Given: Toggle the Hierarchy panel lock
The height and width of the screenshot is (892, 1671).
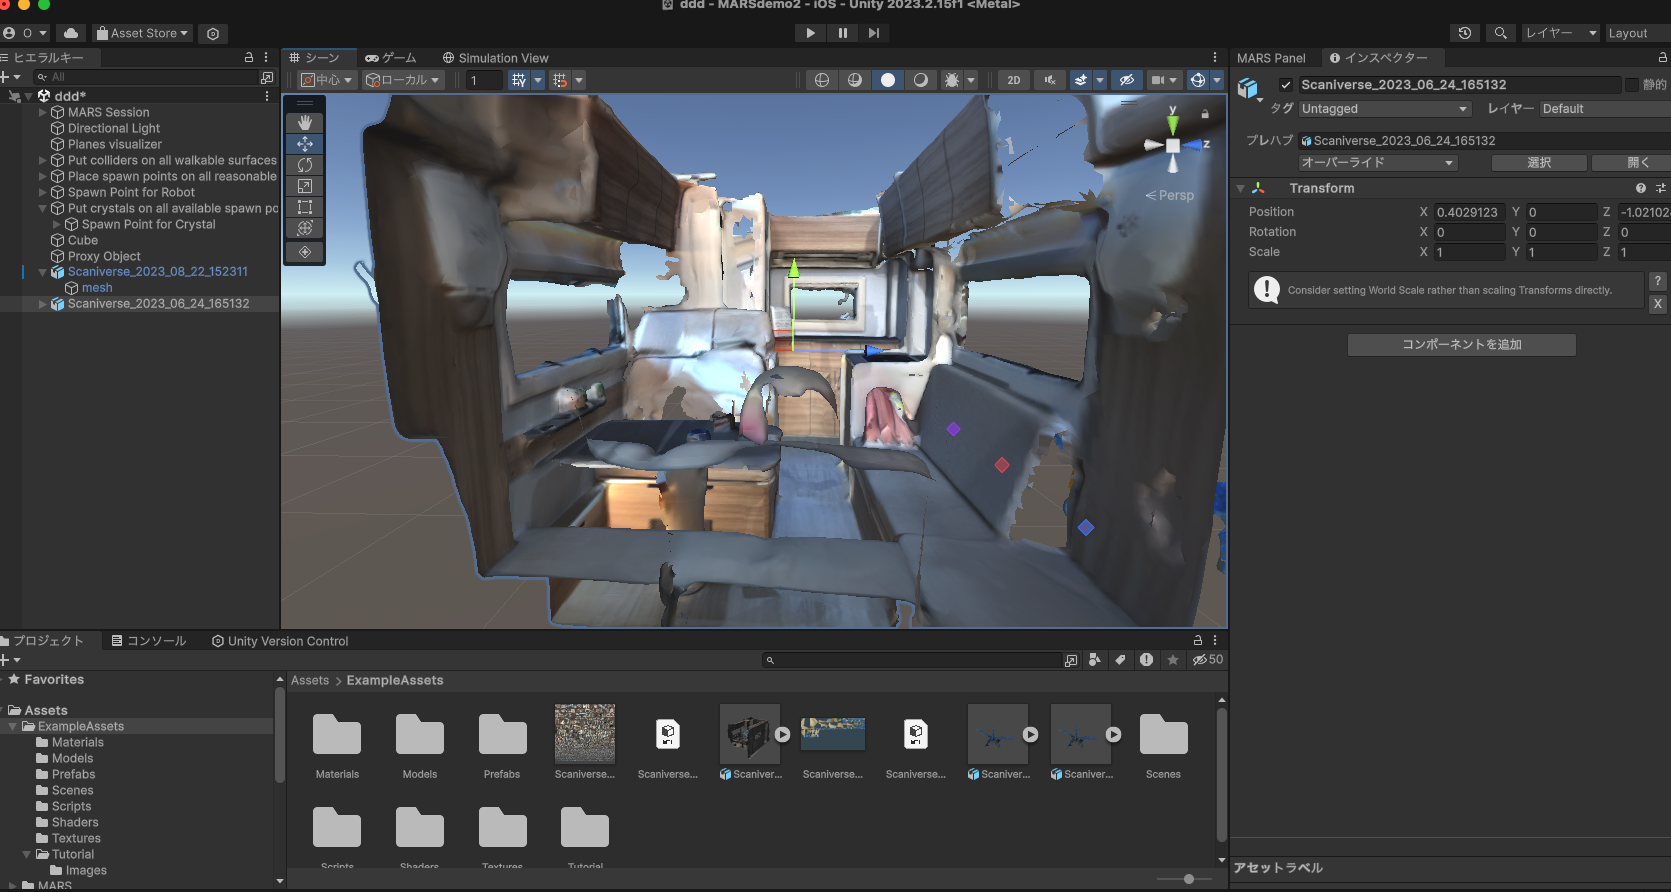Looking at the screenshot, I should click(x=249, y=58).
